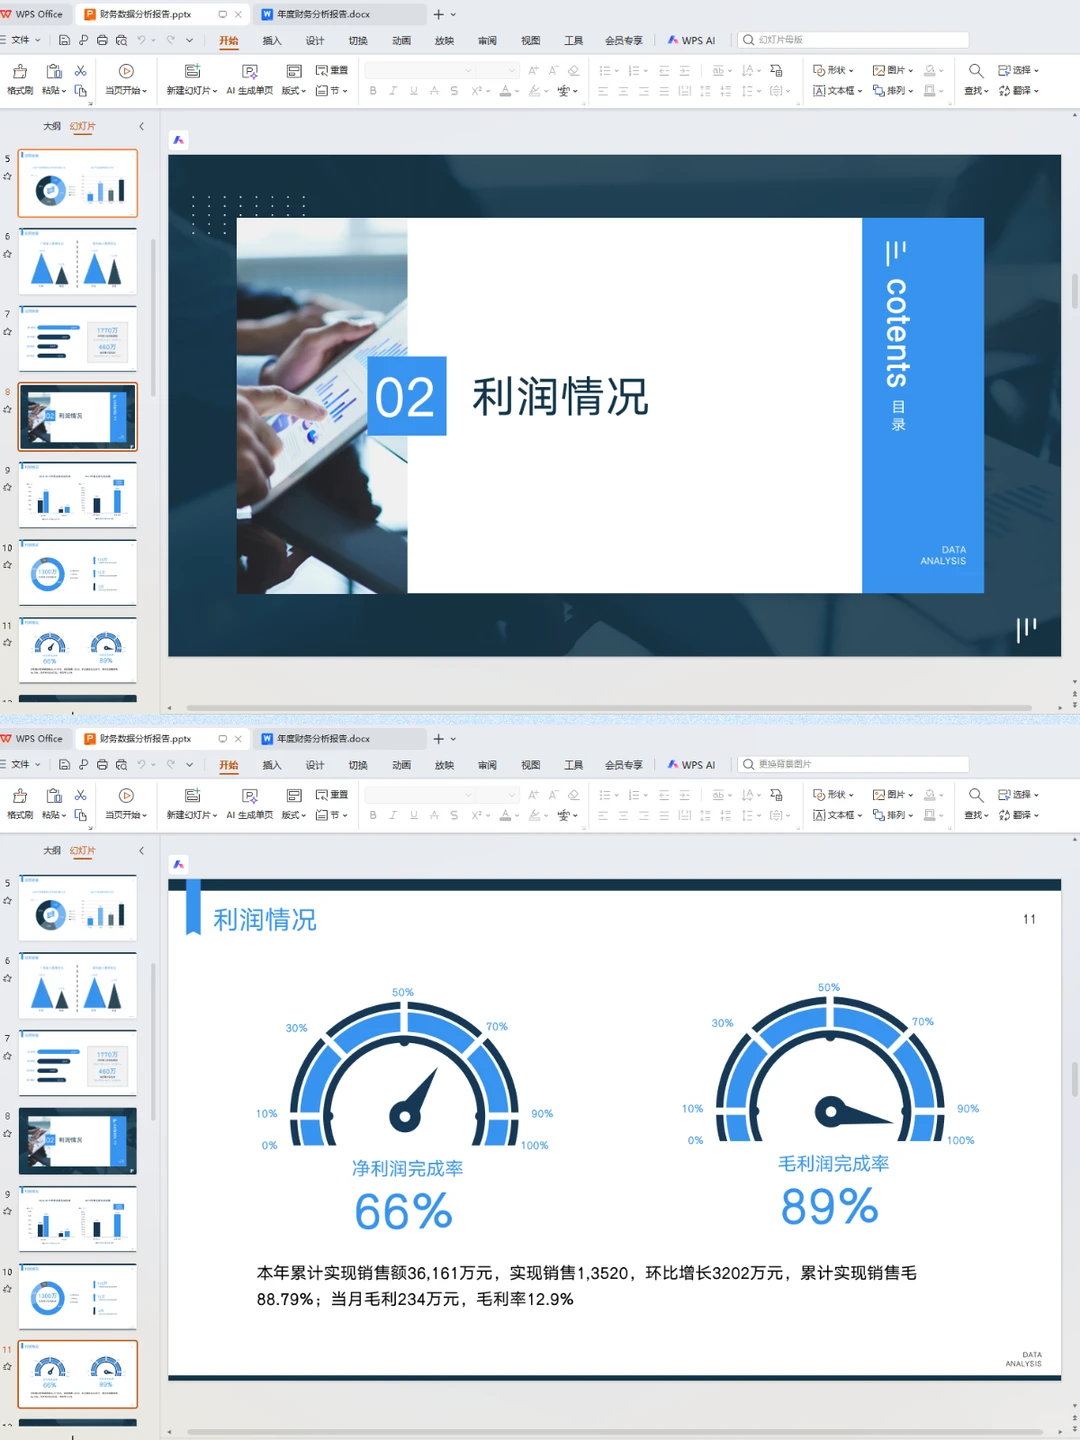This screenshot has height=1440, width=1080.
Task: Click WPS AI button in top window menu bar
Action: [x=692, y=40]
